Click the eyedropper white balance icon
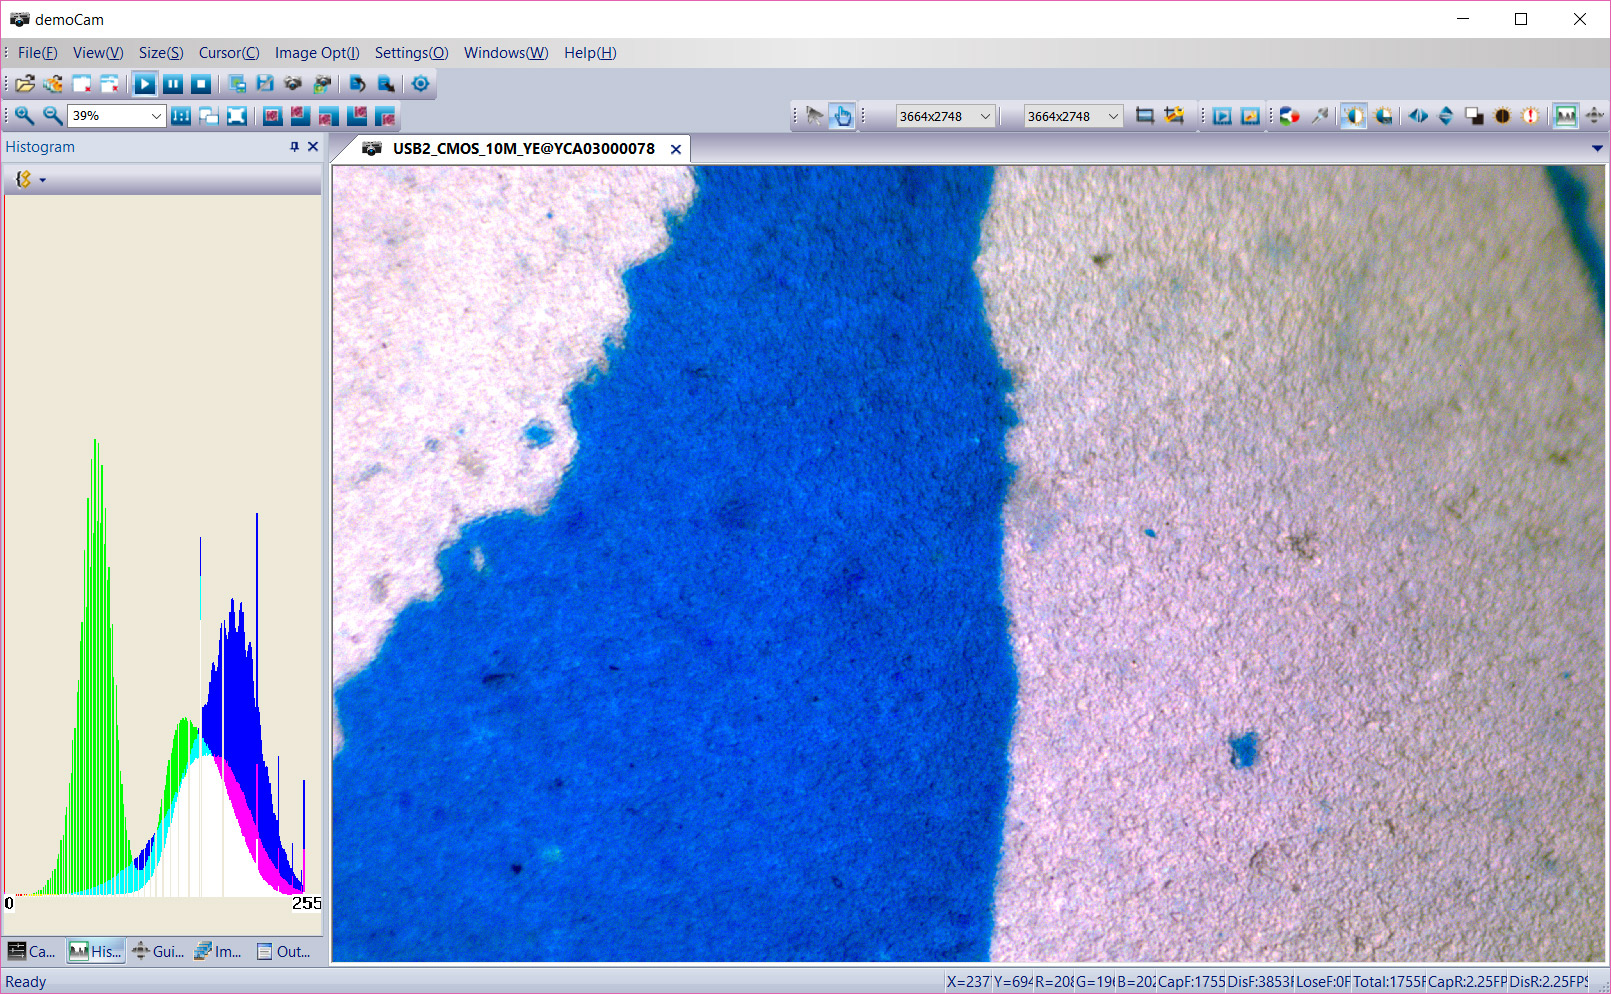This screenshot has width=1611, height=994. click(1320, 116)
